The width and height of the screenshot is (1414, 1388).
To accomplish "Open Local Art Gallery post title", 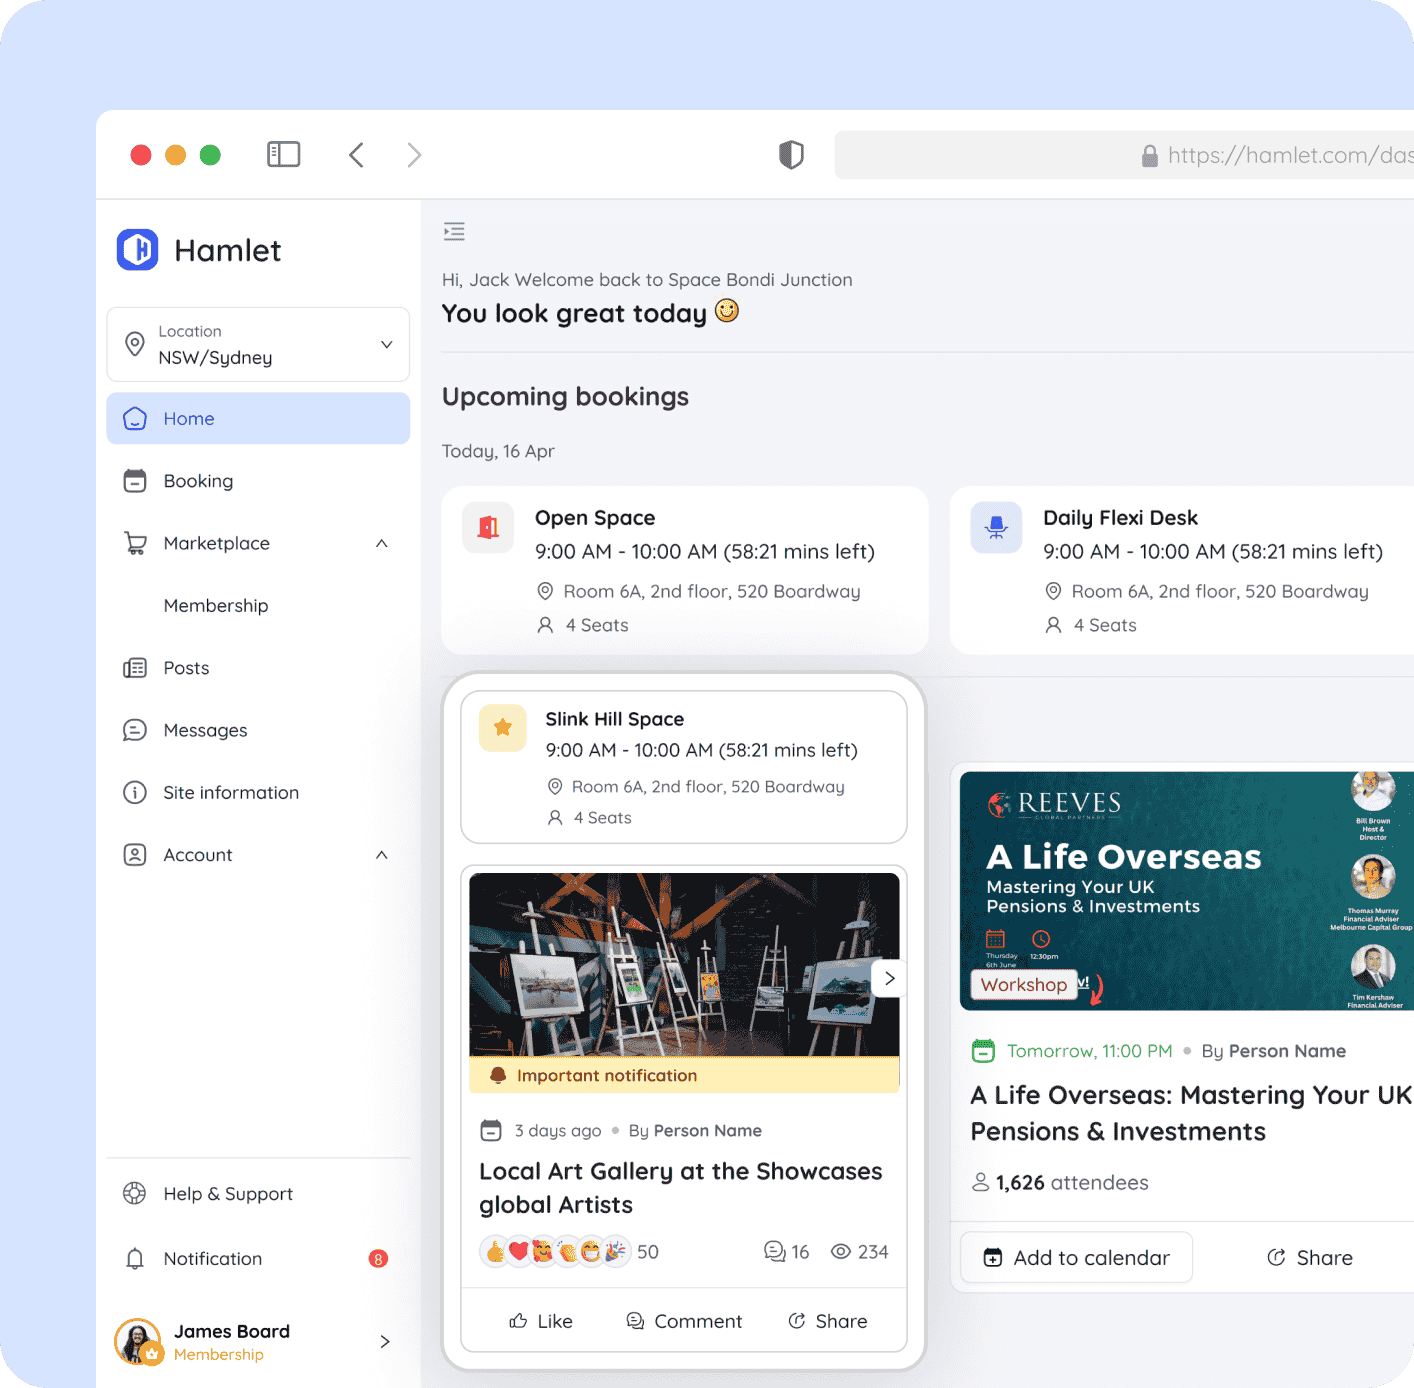I will [681, 1188].
